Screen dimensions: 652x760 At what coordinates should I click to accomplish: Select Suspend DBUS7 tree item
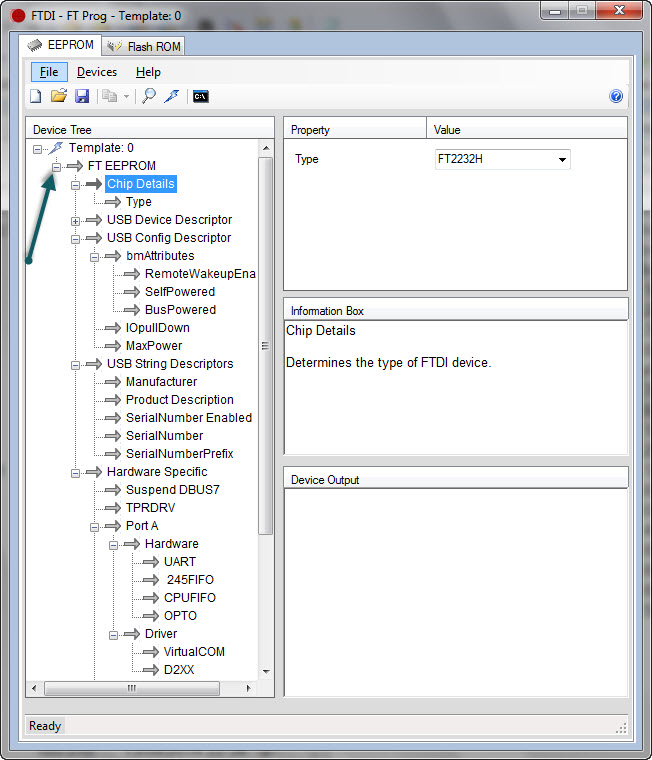tap(173, 490)
